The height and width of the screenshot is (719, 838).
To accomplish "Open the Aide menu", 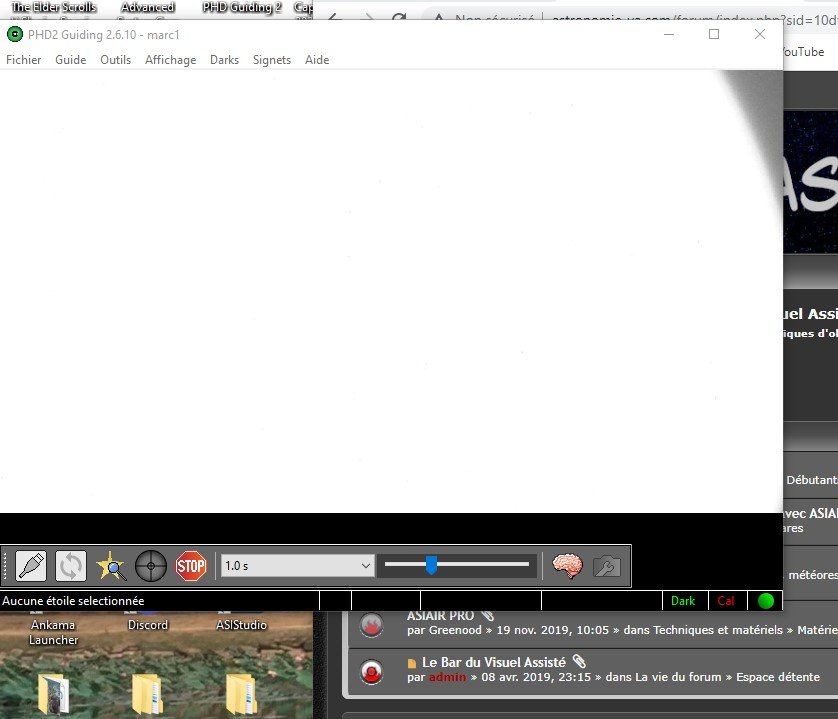I will click(317, 60).
